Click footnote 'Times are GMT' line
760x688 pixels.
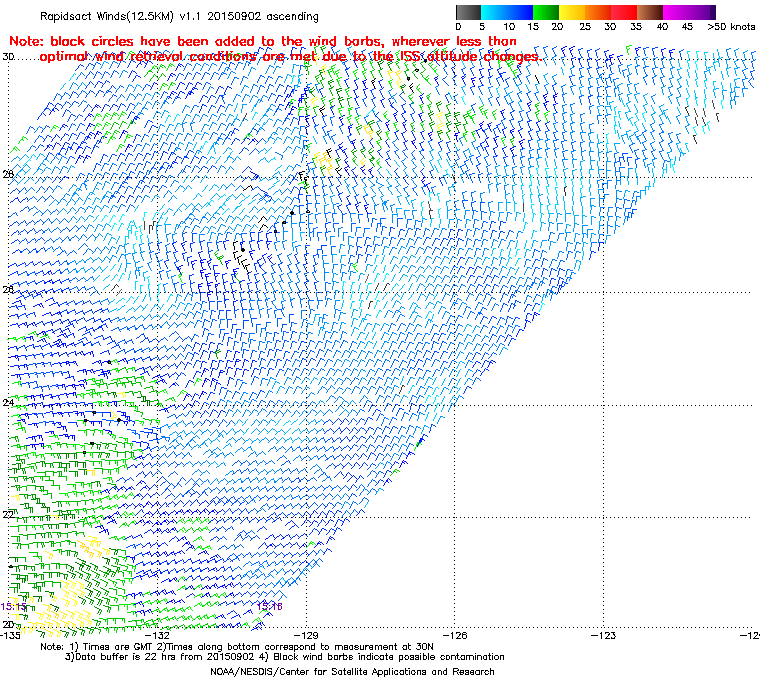tap(237, 647)
